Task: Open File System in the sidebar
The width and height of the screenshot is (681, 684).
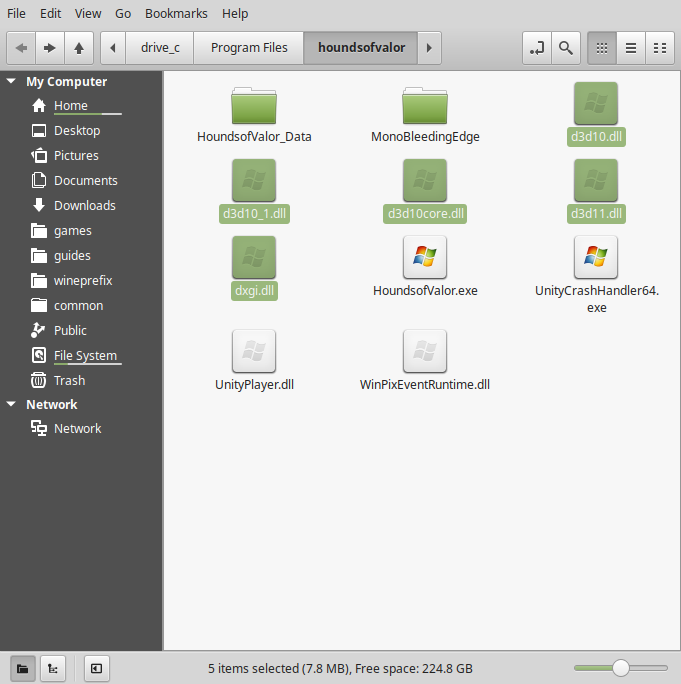Action: [x=81, y=356]
